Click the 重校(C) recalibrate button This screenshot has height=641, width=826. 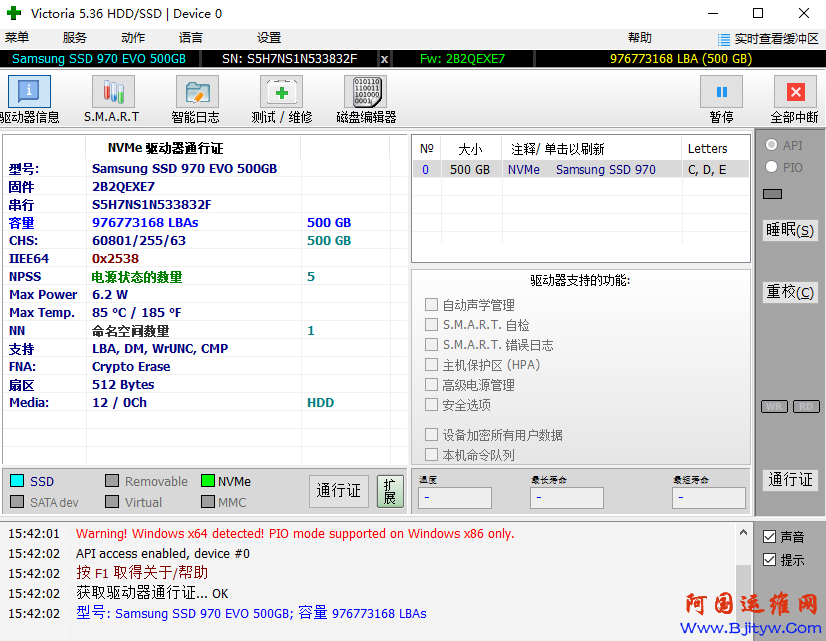[x=790, y=292]
